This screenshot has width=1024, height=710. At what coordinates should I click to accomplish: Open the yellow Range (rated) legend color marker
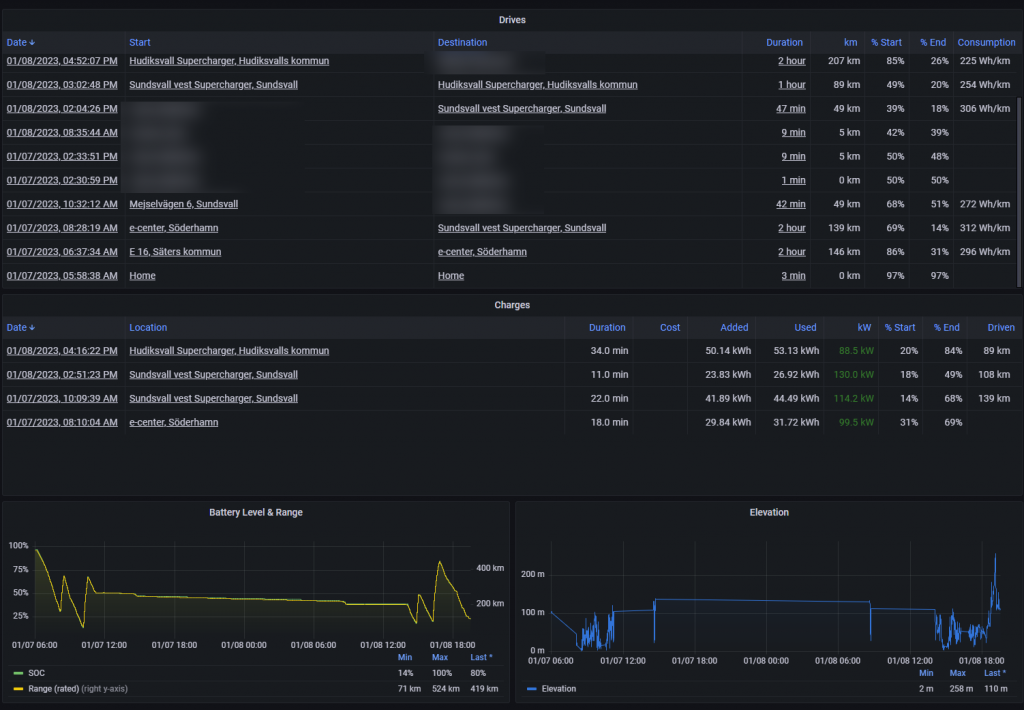click(x=18, y=689)
